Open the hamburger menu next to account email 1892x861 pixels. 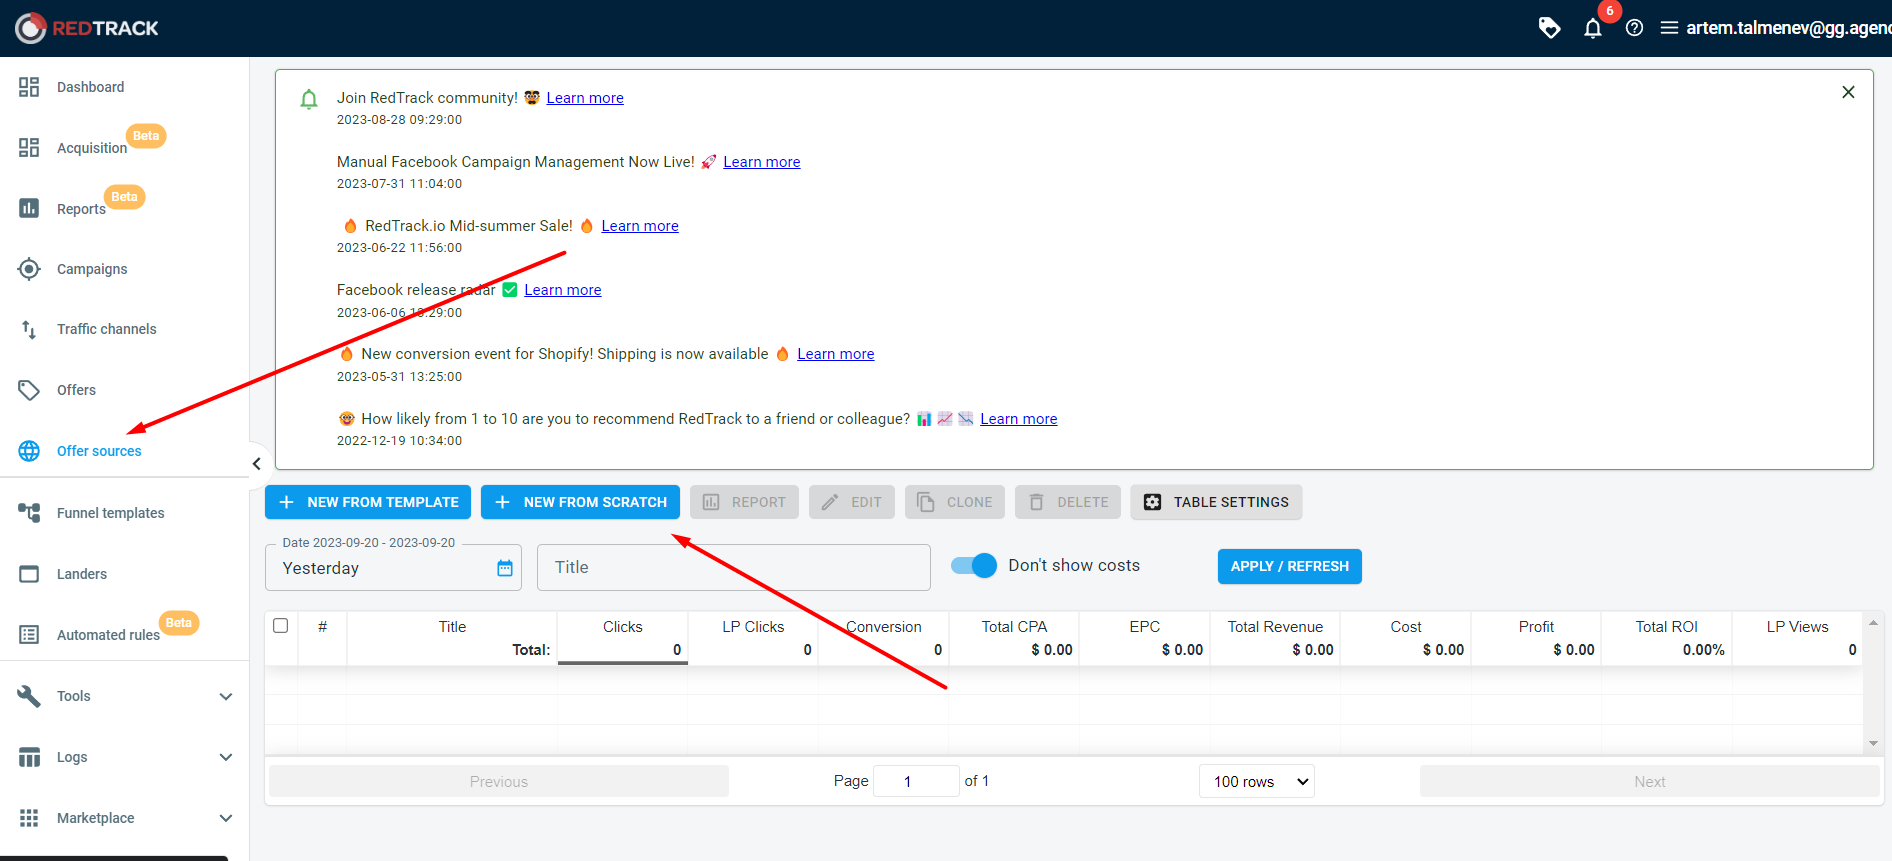tap(1669, 28)
